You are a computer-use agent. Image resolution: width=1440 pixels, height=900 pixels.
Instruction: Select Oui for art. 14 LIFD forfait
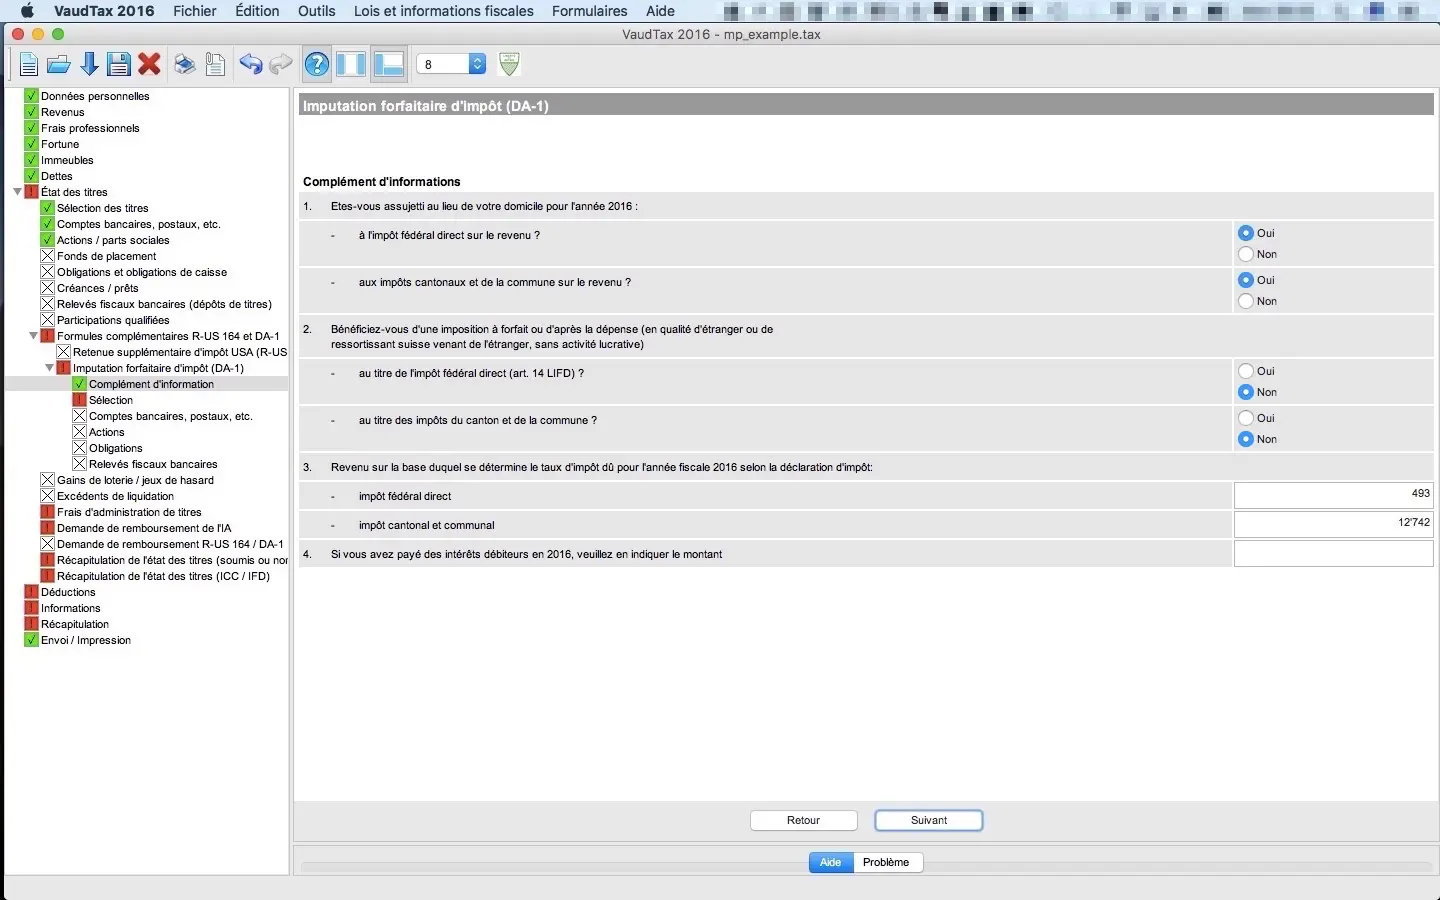pos(1246,371)
